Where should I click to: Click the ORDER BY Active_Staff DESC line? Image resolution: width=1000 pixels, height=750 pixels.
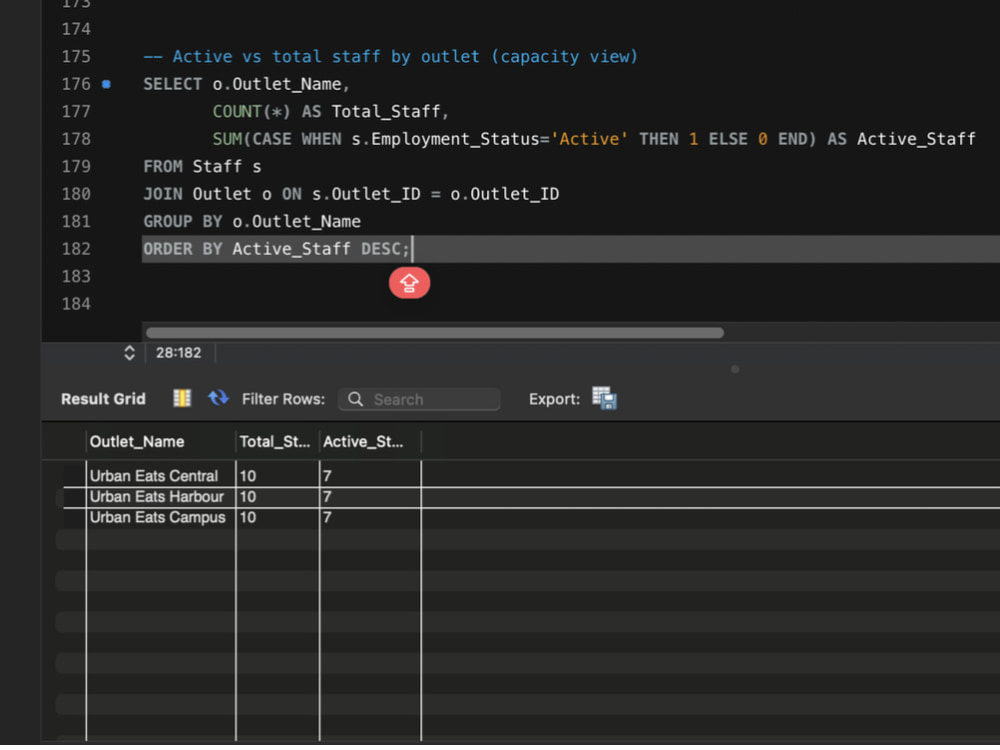pos(276,249)
